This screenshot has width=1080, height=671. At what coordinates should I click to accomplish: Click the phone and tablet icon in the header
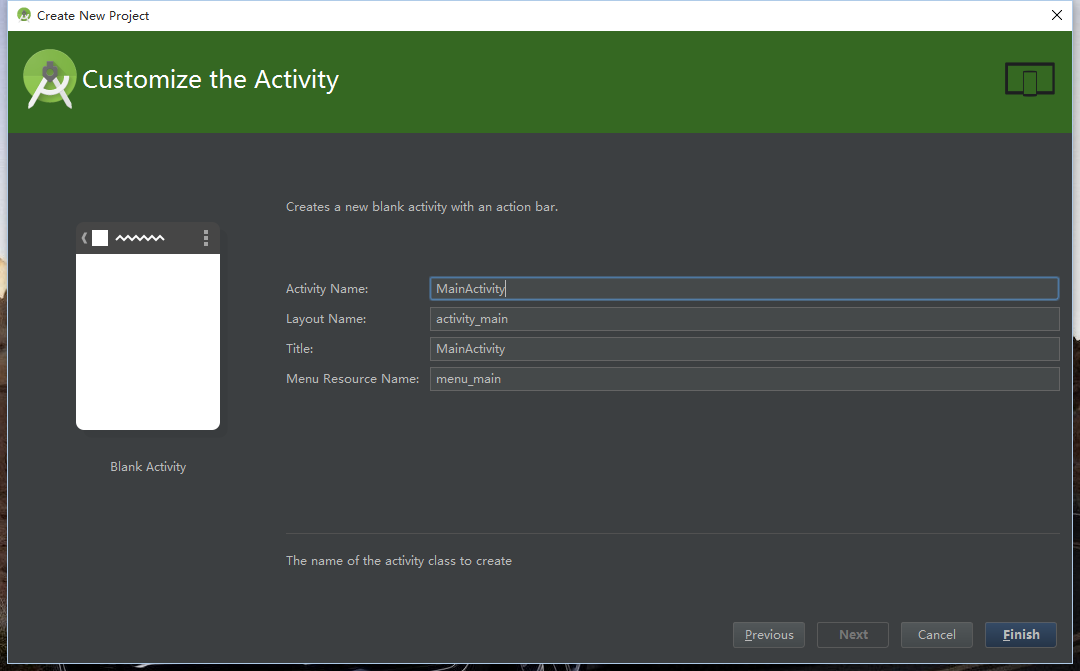pos(1029,80)
